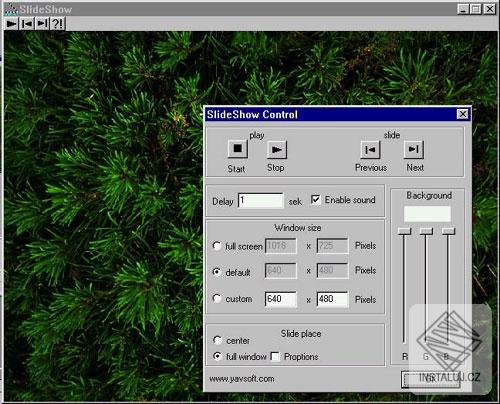Image resolution: width=500 pixels, height=404 pixels.
Task: Close the SlideShow Control dialog
Action: click(x=463, y=114)
